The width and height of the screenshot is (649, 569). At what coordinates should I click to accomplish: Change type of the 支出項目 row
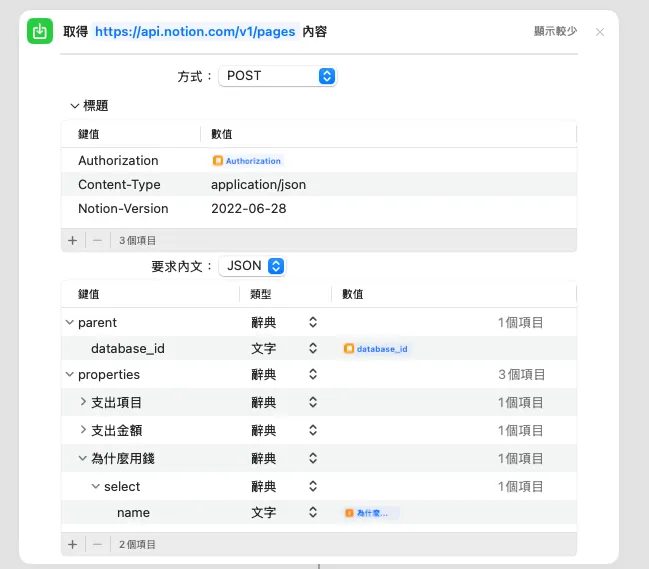click(313, 402)
